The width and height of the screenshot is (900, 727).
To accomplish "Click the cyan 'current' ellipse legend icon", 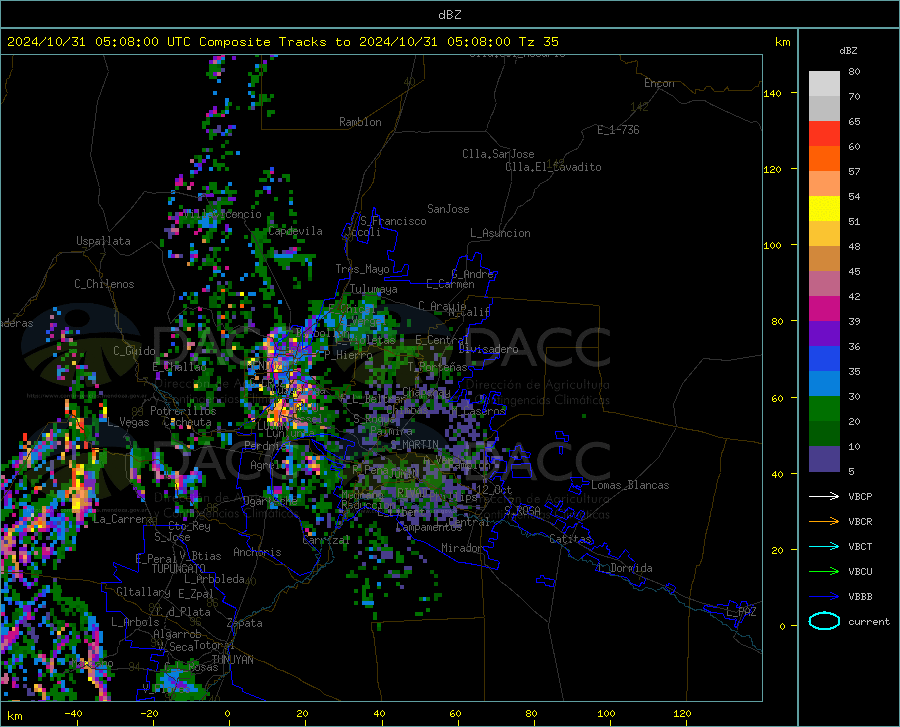I will (x=824, y=621).
